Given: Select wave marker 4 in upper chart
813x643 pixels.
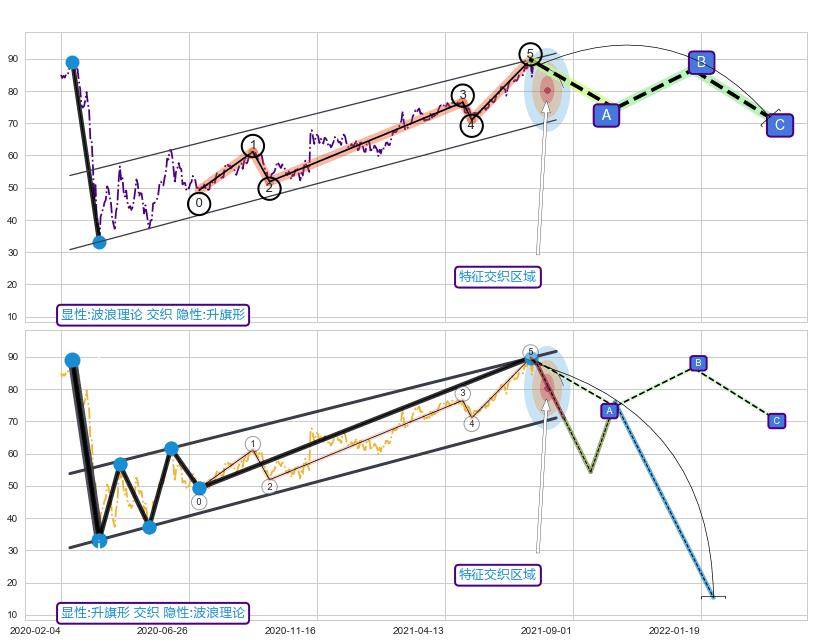Looking at the screenshot, I should pos(471,125).
